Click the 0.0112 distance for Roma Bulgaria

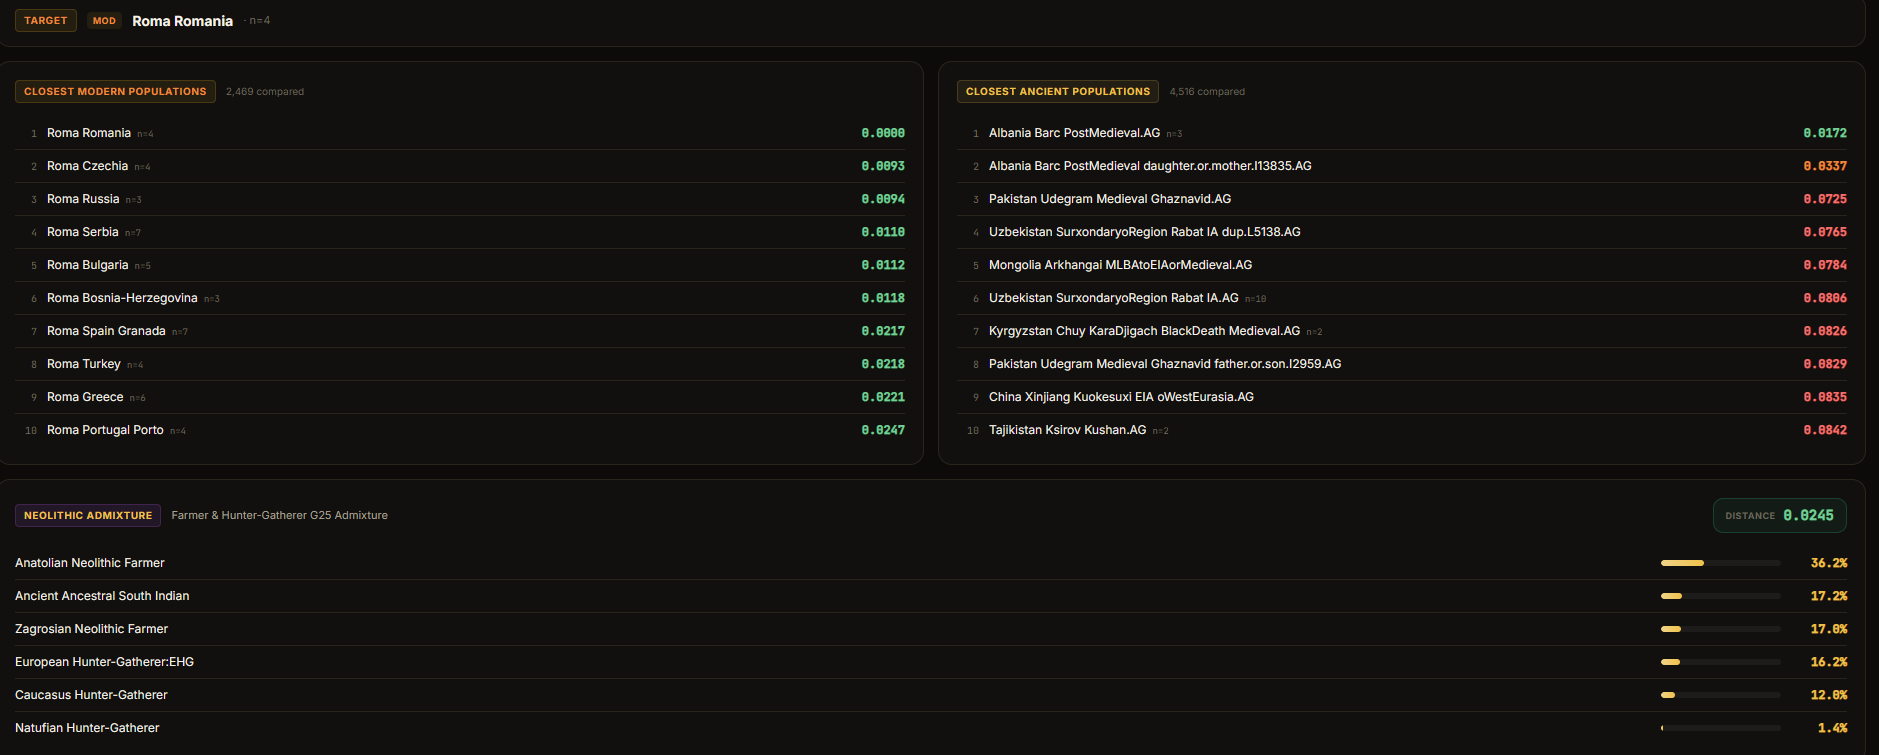coord(883,265)
